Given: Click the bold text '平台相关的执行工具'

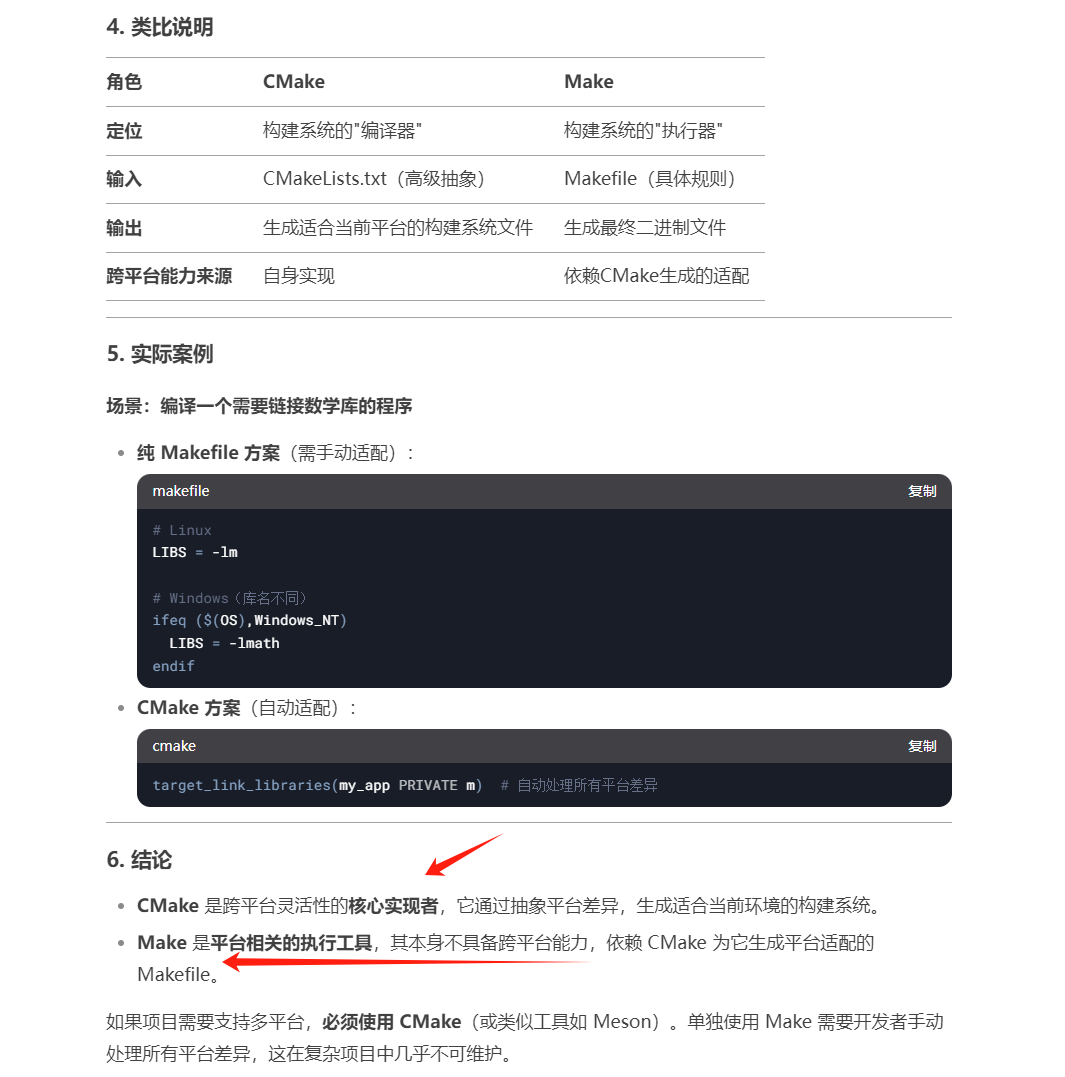Looking at the screenshot, I should tap(291, 942).
